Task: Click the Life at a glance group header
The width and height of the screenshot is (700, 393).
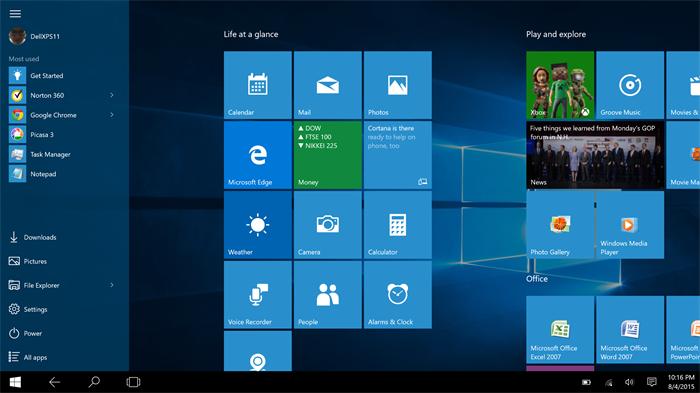Action: (251, 34)
